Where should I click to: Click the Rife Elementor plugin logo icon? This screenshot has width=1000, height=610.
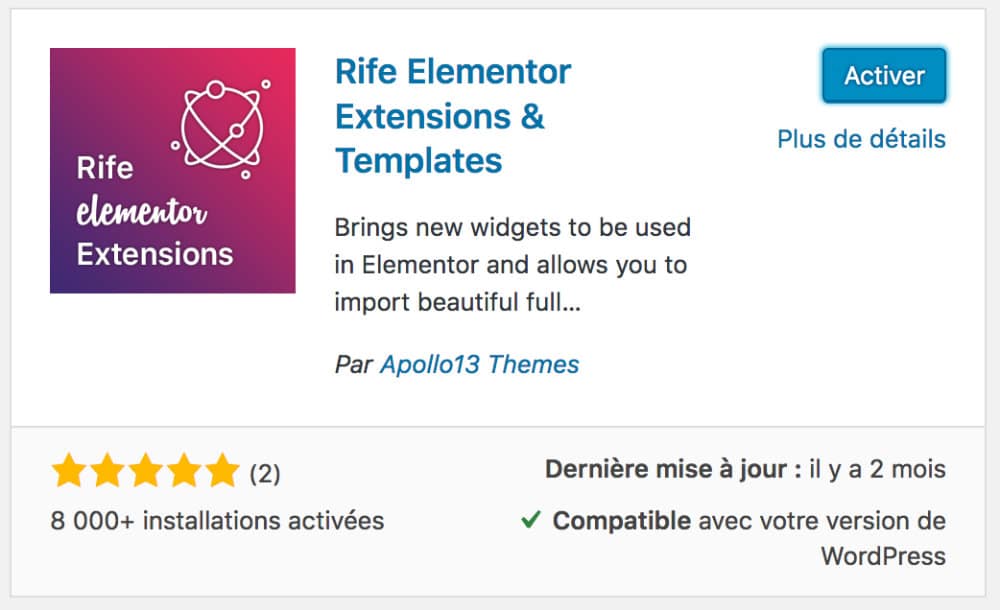coord(172,170)
